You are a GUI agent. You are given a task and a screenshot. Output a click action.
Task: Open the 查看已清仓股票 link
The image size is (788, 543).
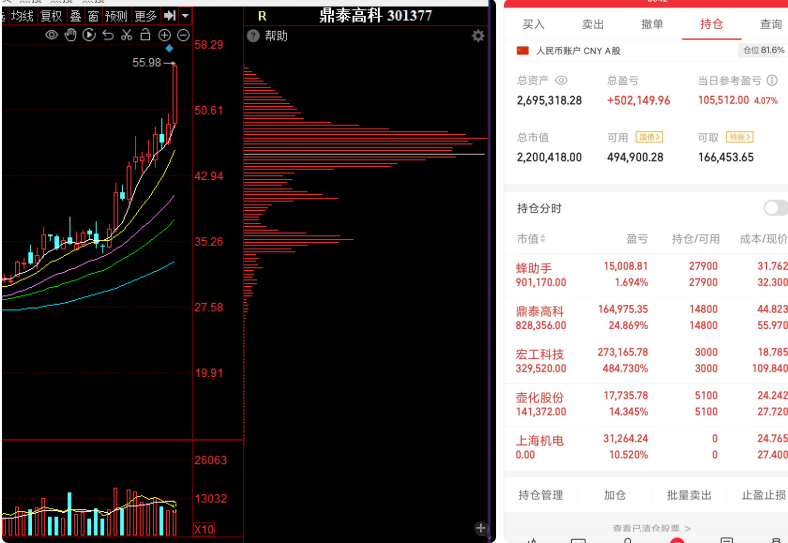point(651,528)
